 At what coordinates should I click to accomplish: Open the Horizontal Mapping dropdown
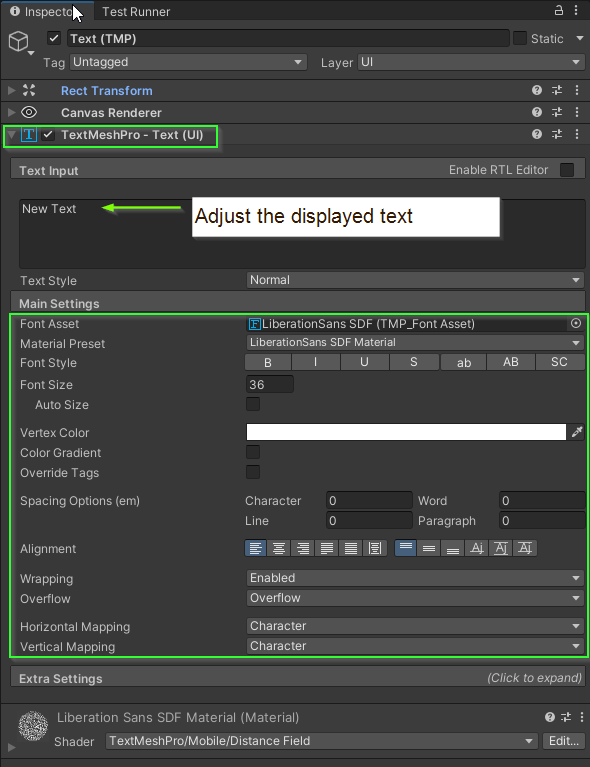tap(415, 626)
